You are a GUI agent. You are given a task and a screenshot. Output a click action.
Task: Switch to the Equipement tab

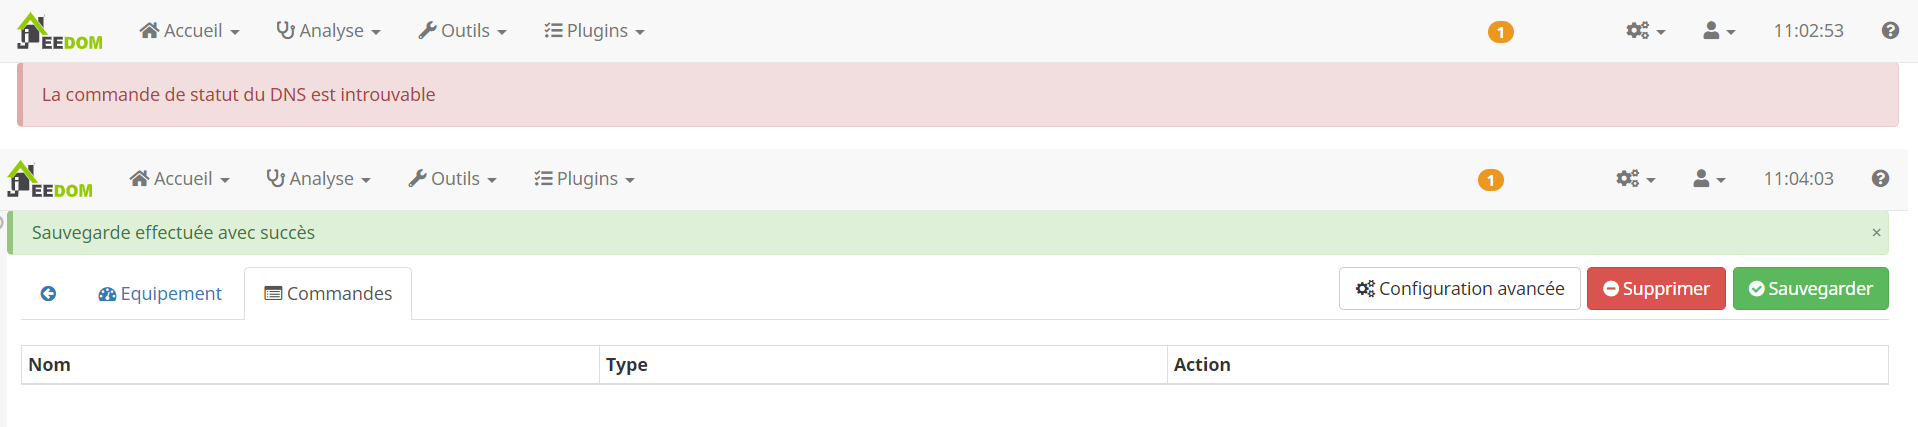click(160, 294)
